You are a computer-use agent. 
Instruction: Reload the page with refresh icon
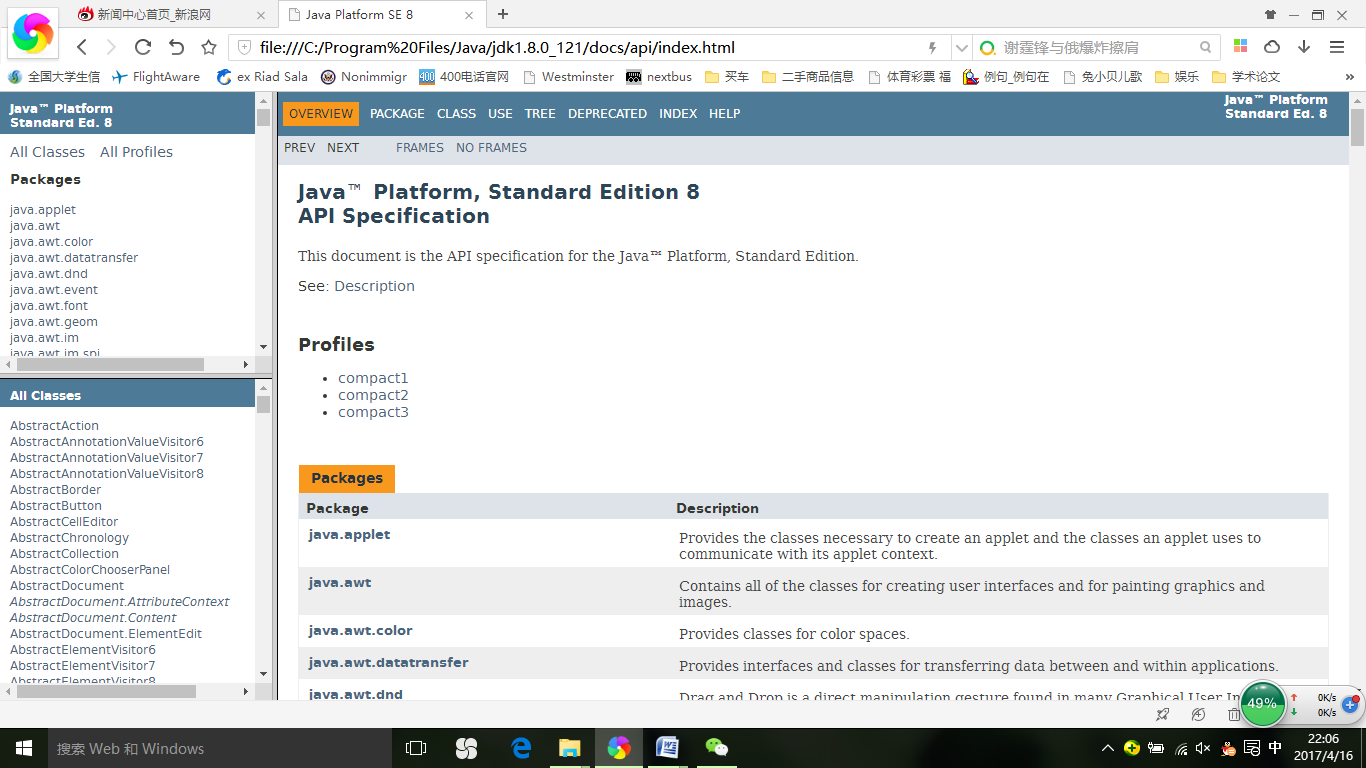pos(143,47)
